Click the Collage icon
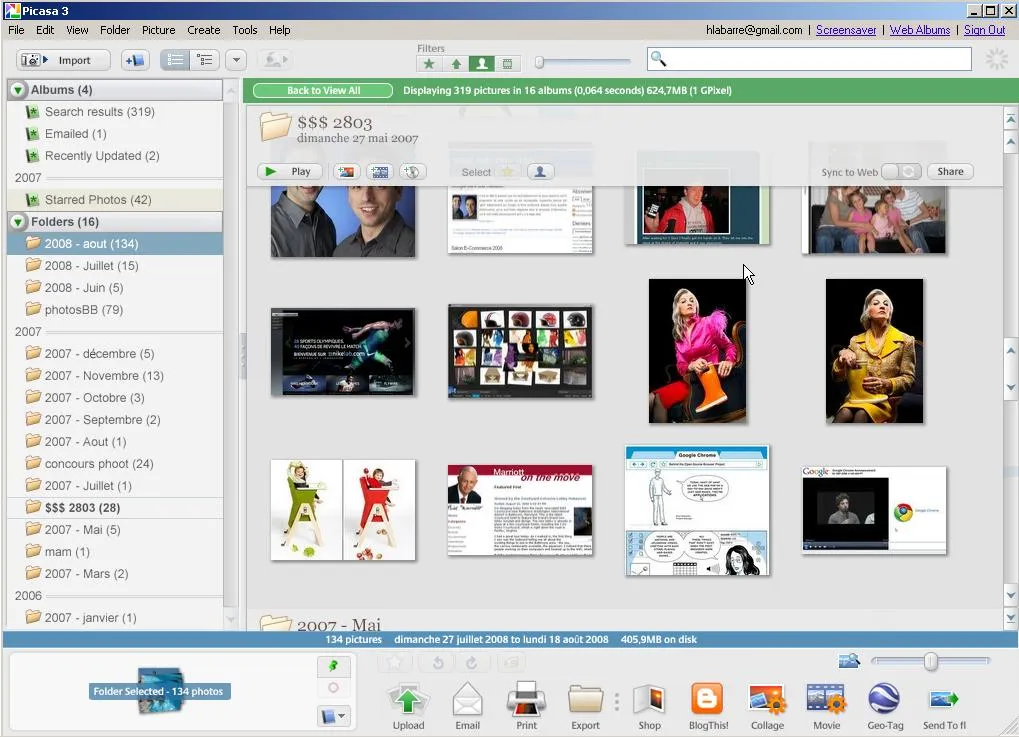Image resolution: width=1019 pixels, height=737 pixels. coord(767,706)
